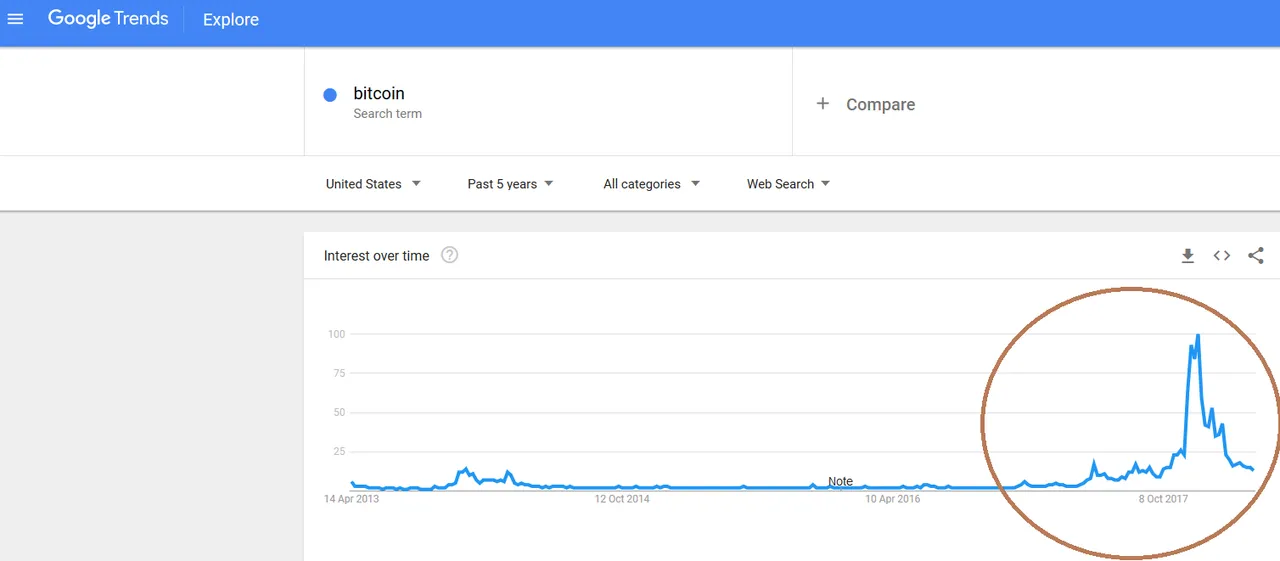Click the 14 Apr 2013 axis label
The image size is (1280, 561).
[351, 498]
